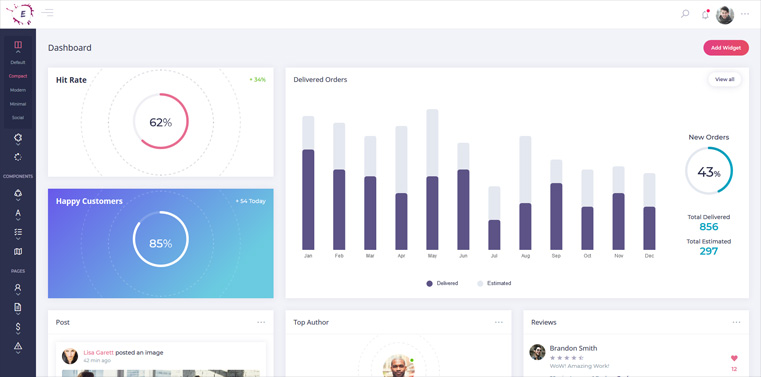Viewport: 761px width, 377px height.
Task: Toggle the hamburger sidebar menu icon
Action: coord(47,13)
